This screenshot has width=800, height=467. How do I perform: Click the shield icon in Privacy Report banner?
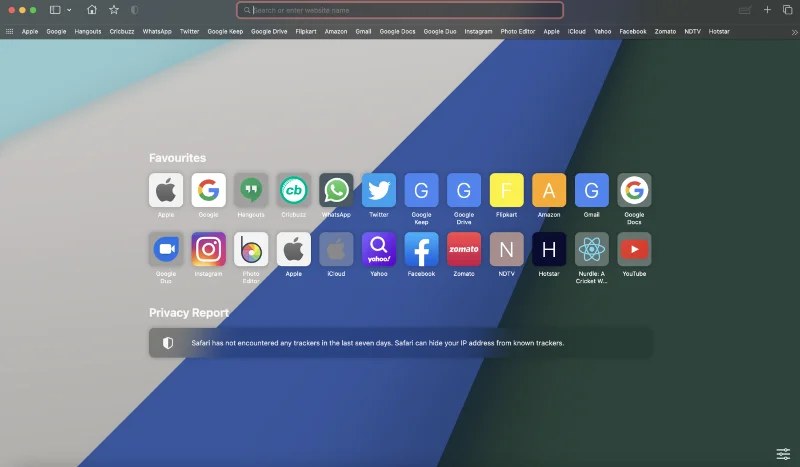(168, 343)
